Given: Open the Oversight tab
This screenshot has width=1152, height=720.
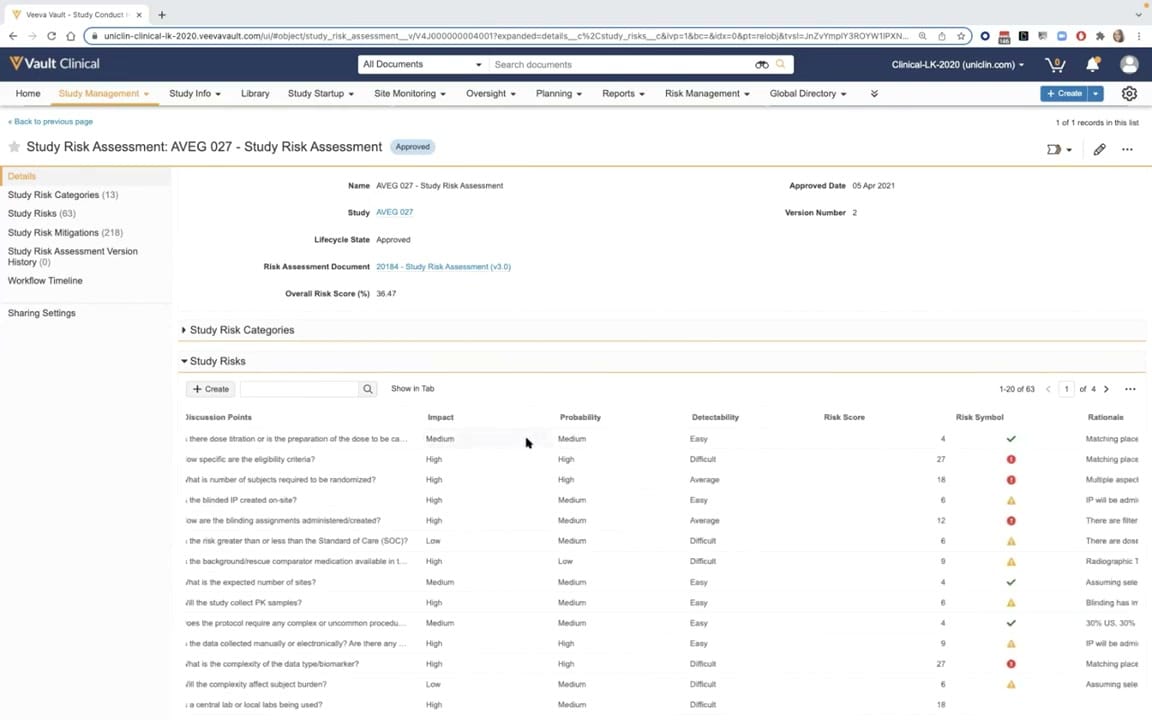Looking at the screenshot, I should point(491,94).
